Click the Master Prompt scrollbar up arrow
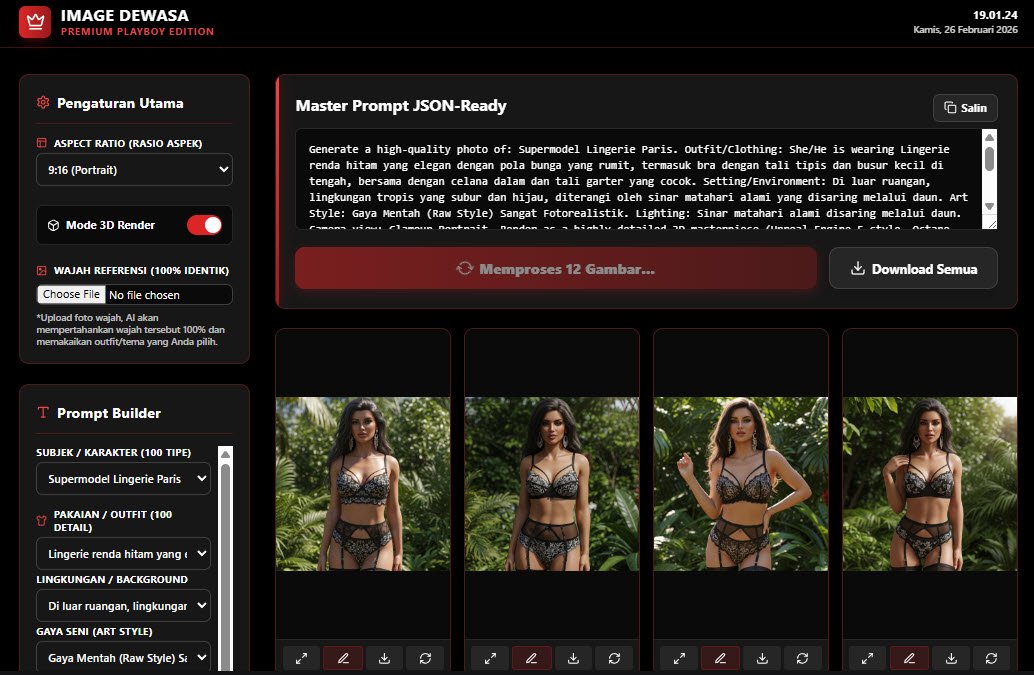 click(989, 137)
